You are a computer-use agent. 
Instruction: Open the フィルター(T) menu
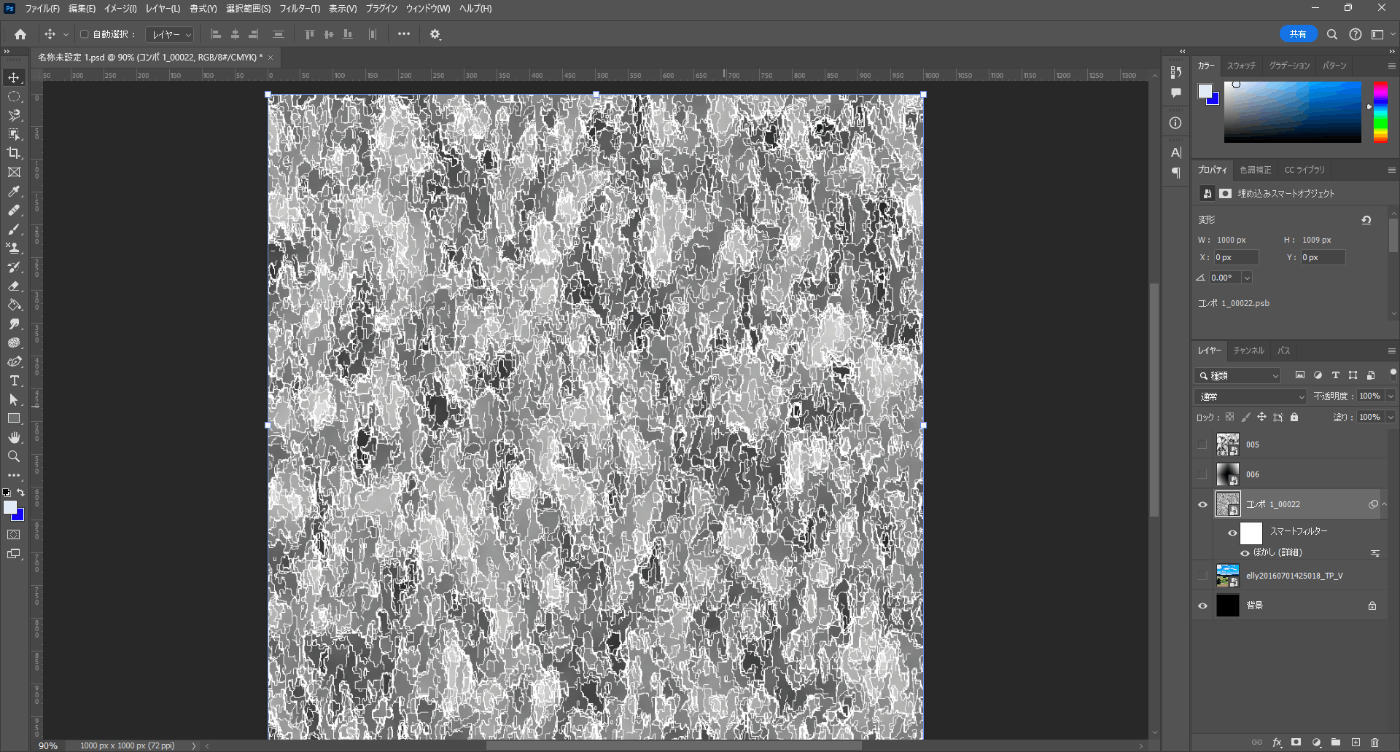(x=299, y=8)
